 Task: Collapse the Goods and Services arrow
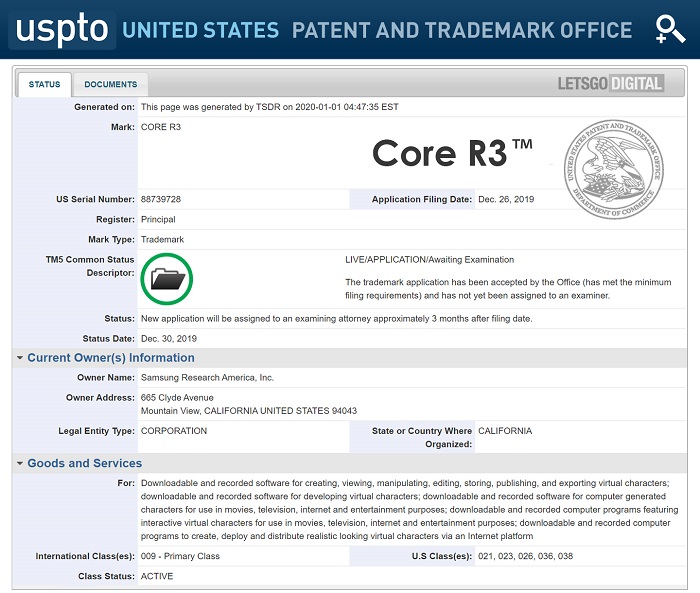[20, 464]
